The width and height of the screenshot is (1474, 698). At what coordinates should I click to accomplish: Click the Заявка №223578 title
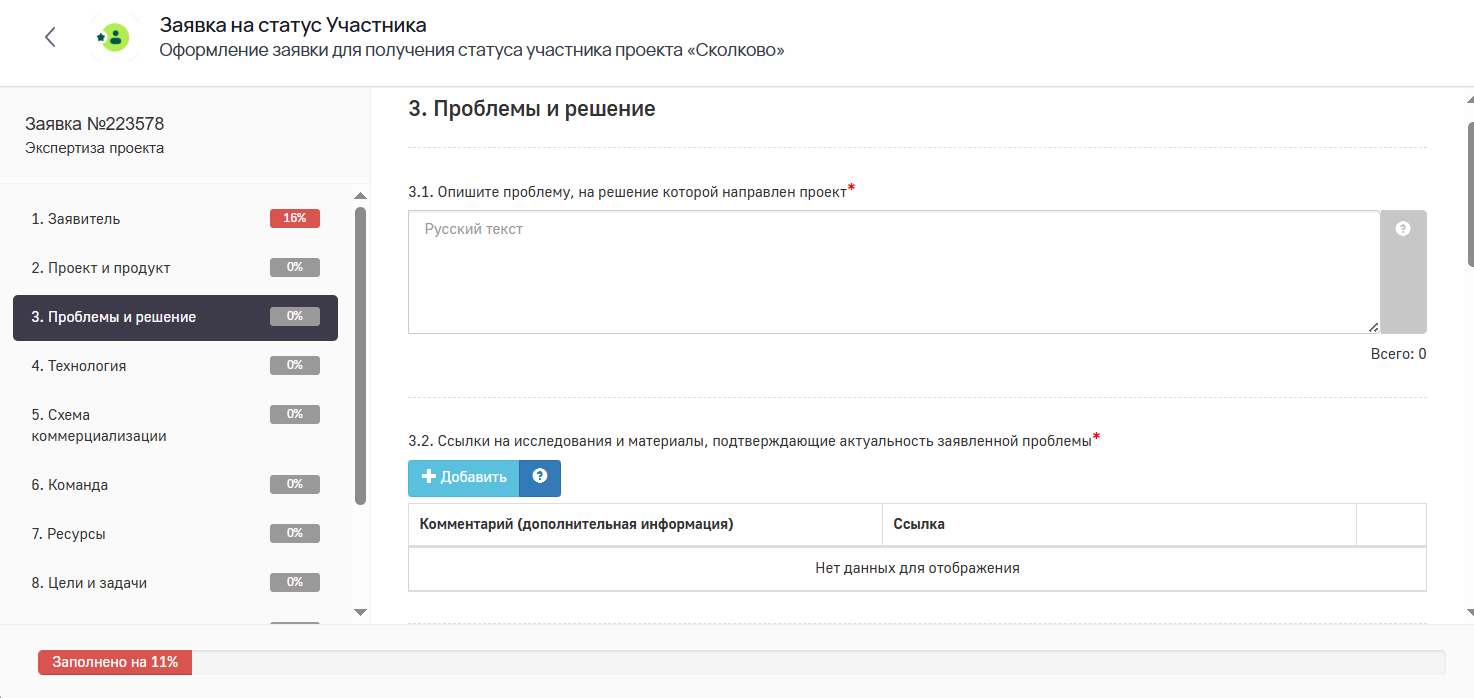pos(95,124)
